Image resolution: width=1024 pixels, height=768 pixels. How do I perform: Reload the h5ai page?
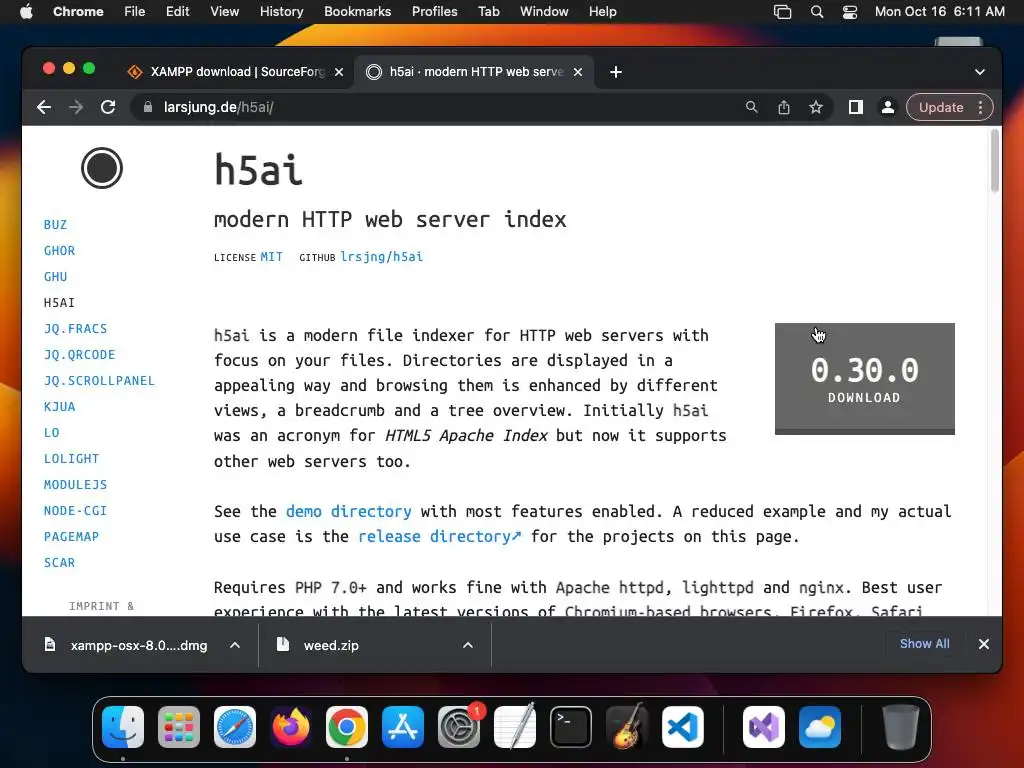click(x=108, y=107)
